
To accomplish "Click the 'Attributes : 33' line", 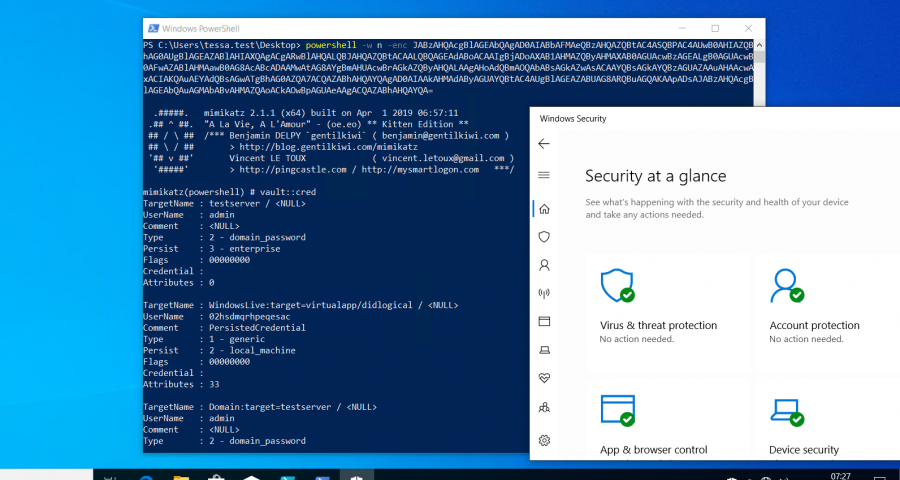I will 181,385.
